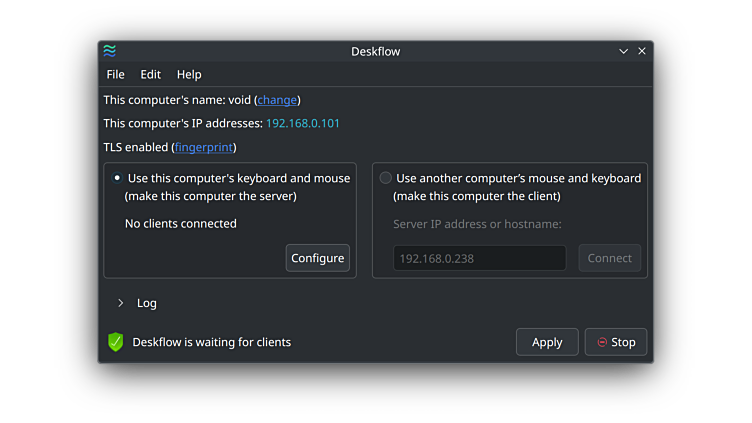Image resolution: width=752 pixels, height=423 pixels.
Task: Open the Help menu
Action: 189,74
